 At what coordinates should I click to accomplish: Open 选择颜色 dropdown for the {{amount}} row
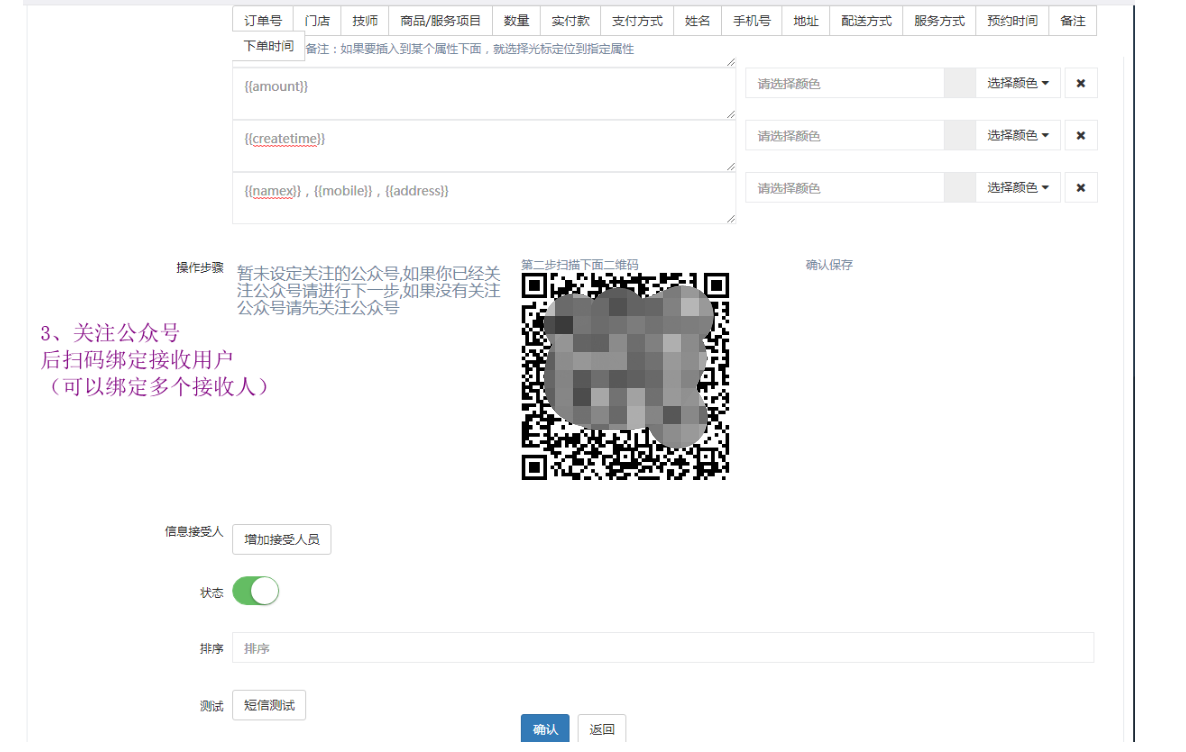coord(1017,83)
